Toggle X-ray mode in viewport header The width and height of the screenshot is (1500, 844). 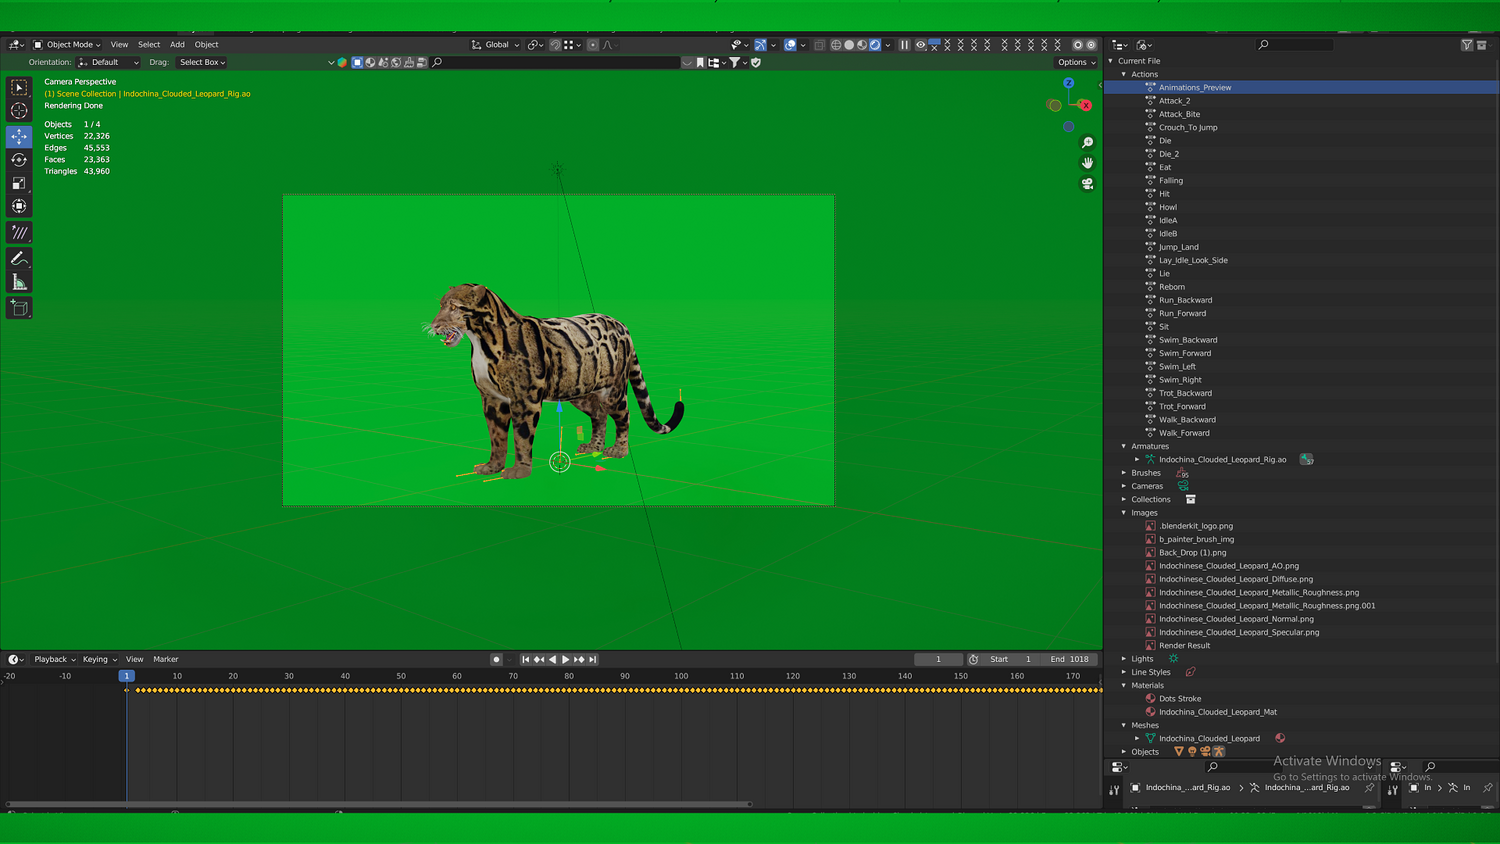[819, 45]
